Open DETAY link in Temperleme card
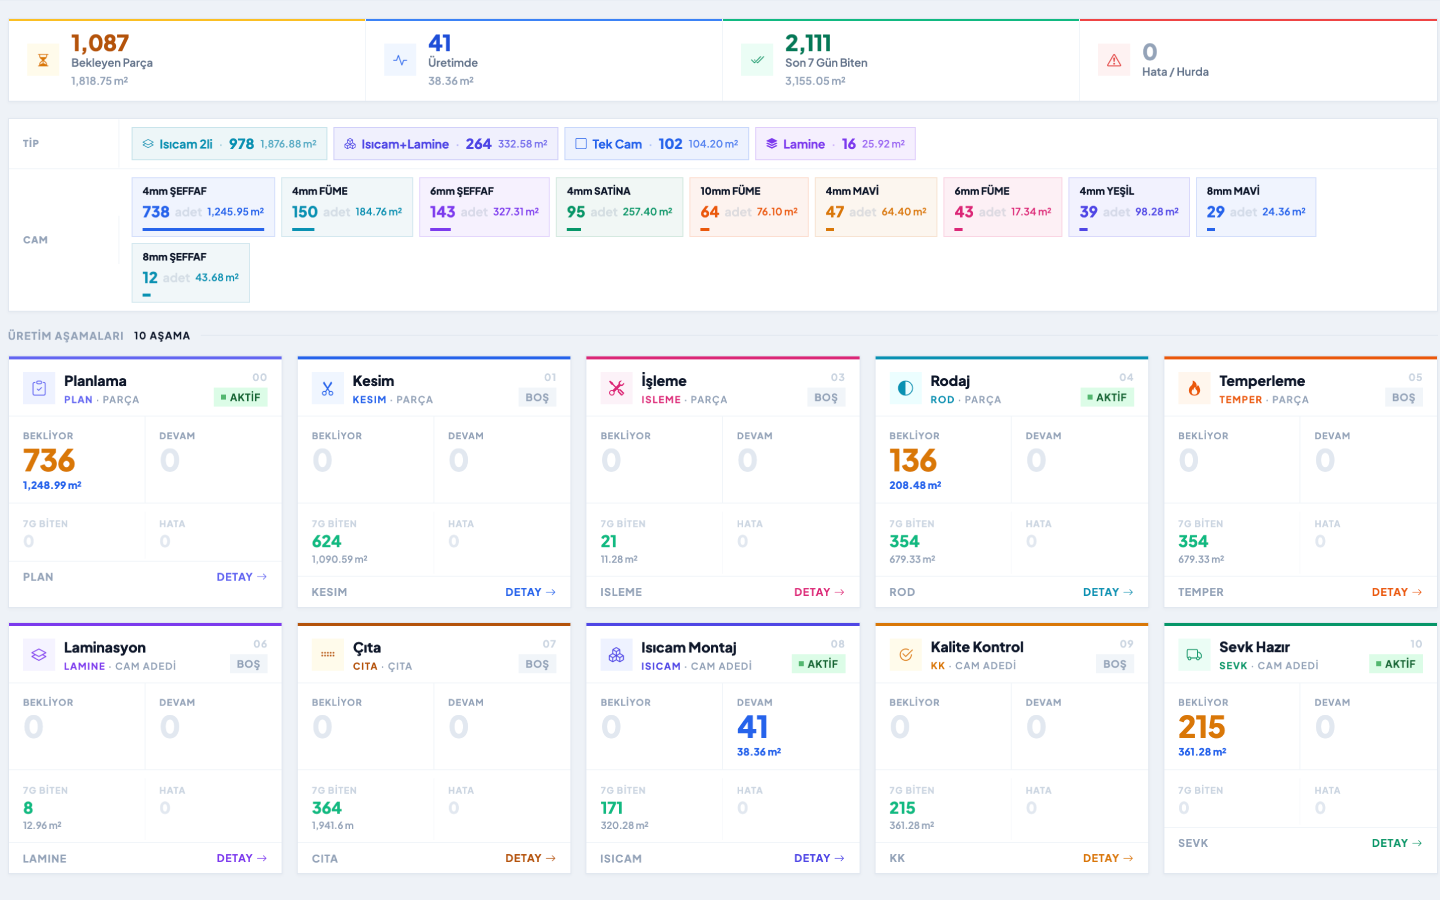The height and width of the screenshot is (900, 1440). 1397,592
